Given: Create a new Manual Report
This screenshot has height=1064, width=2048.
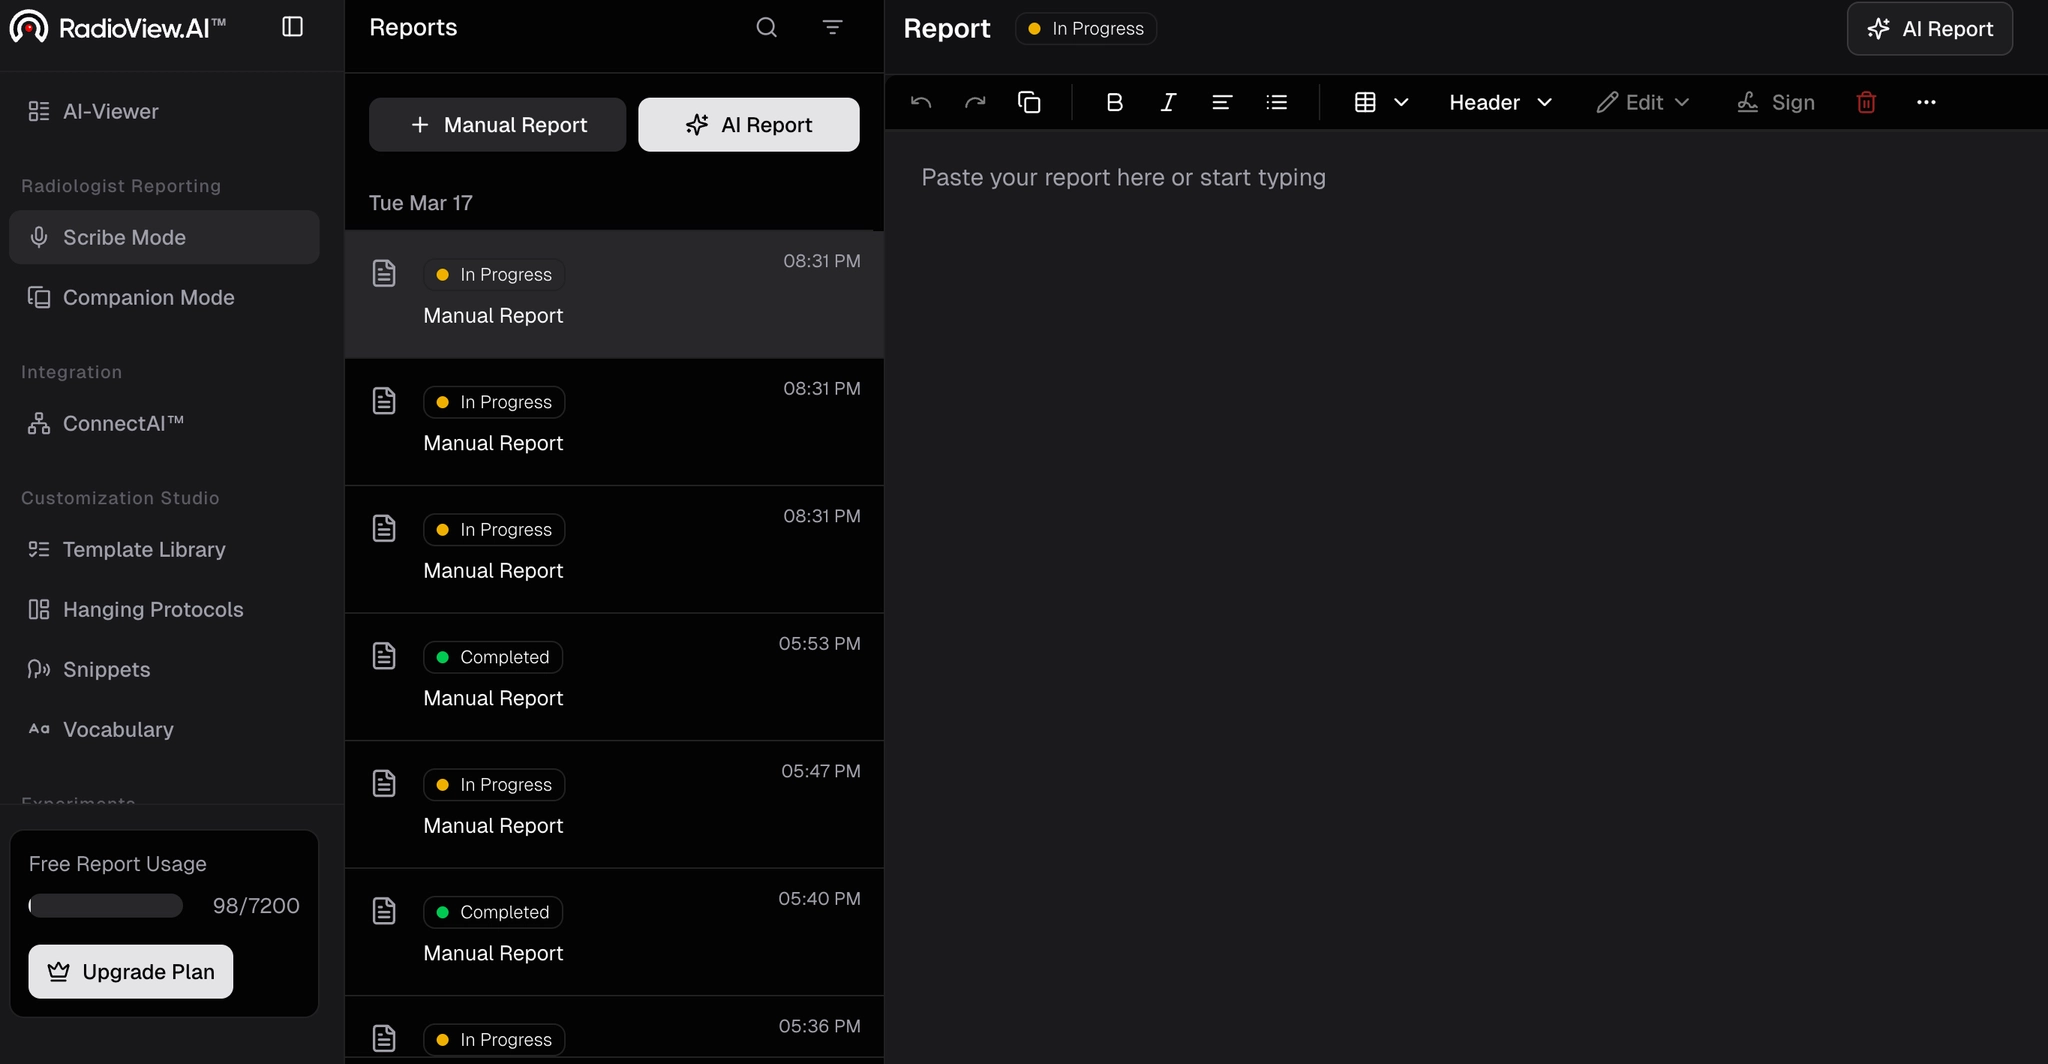Looking at the screenshot, I should click(497, 125).
